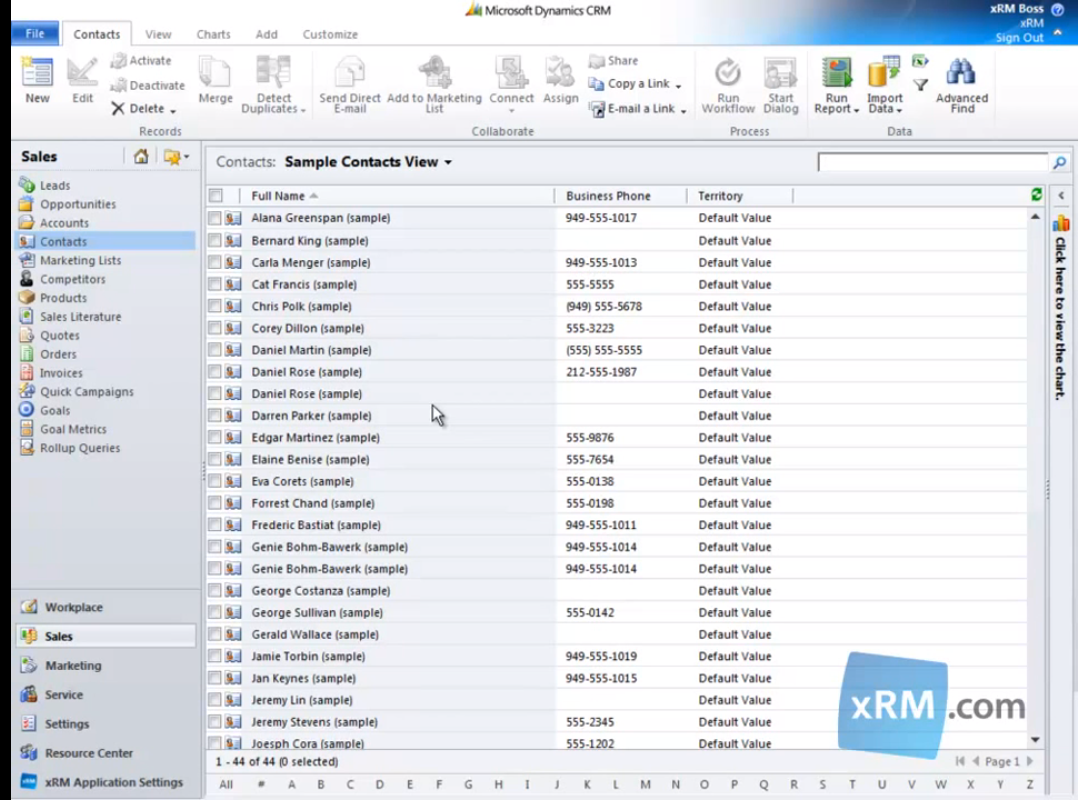Check the Corey Dillon row checkbox
The height and width of the screenshot is (800, 1078).
[215, 328]
